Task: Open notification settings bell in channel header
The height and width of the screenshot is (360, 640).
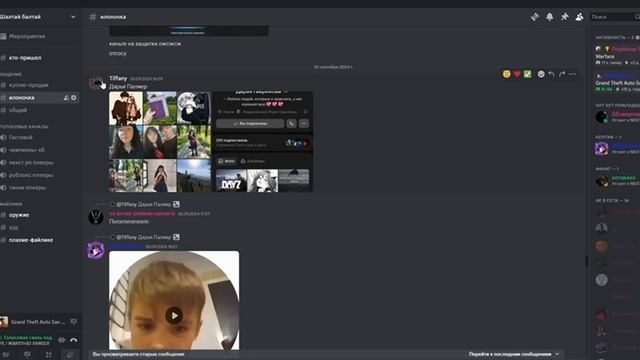Action: pyautogui.click(x=550, y=17)
